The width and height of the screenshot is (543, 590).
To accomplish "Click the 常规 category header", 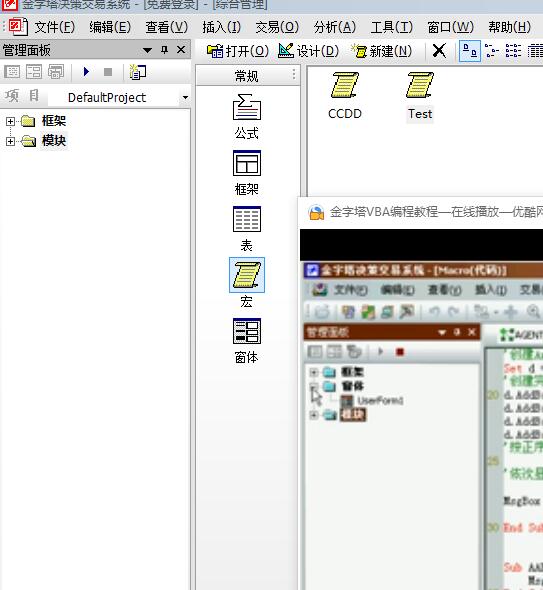I will click(246, 76).
